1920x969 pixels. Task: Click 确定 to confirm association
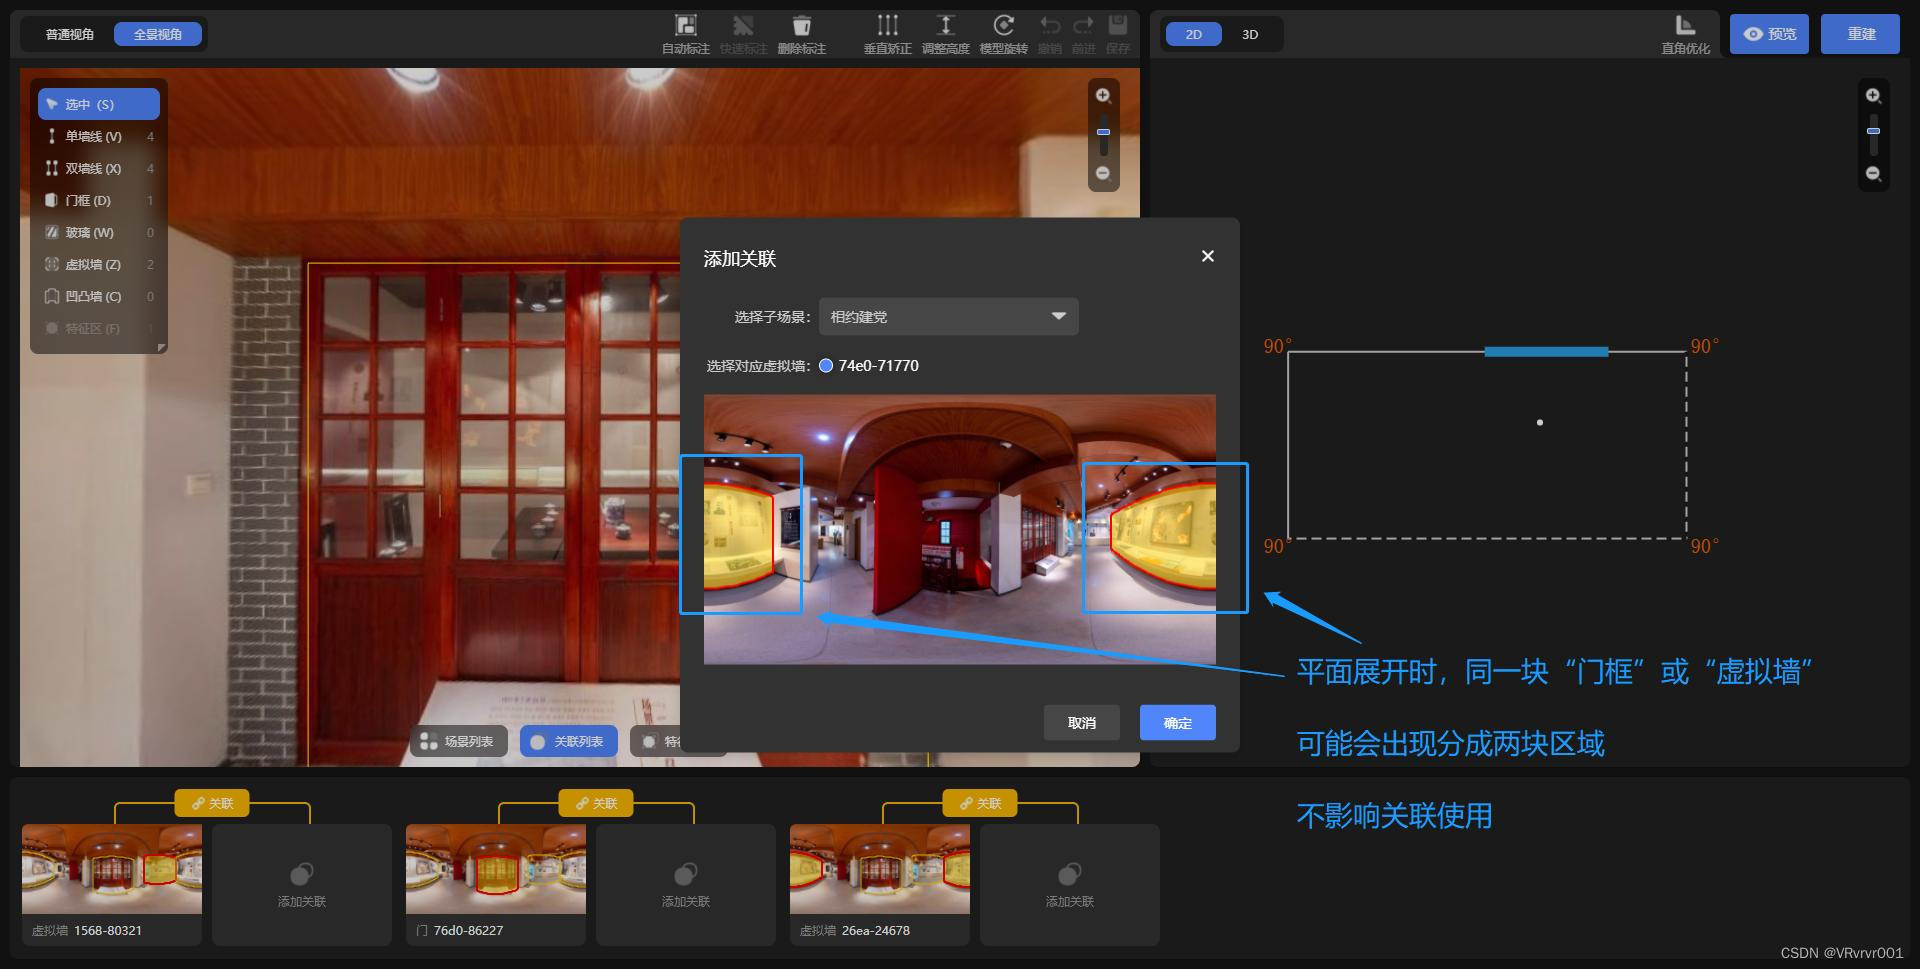[x=1178, y=723]
